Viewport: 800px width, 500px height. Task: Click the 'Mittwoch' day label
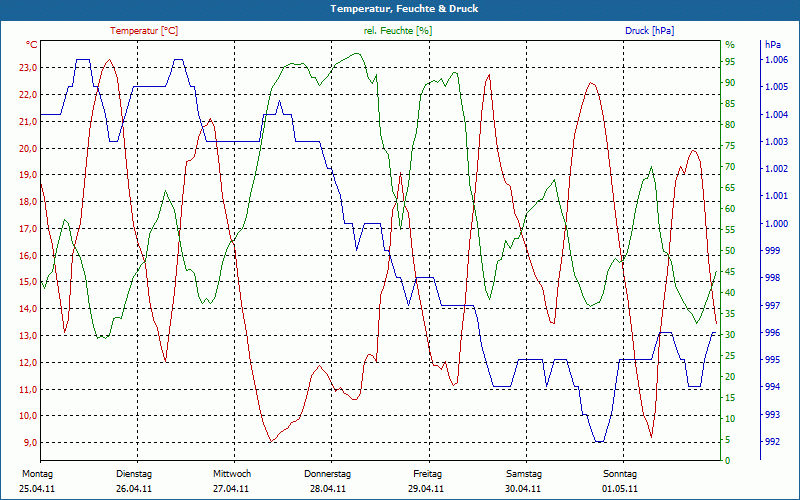(232, 474)
